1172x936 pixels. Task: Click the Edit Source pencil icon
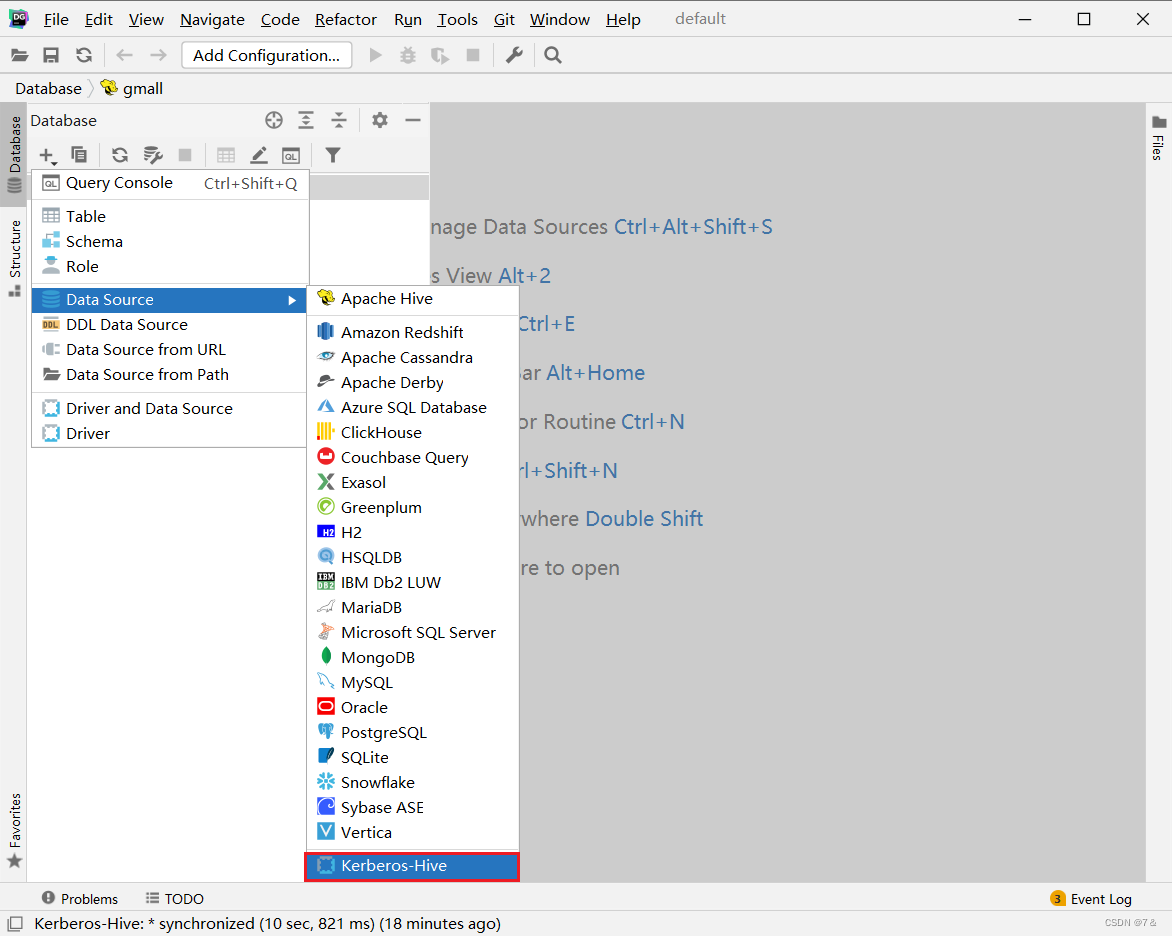259,155
